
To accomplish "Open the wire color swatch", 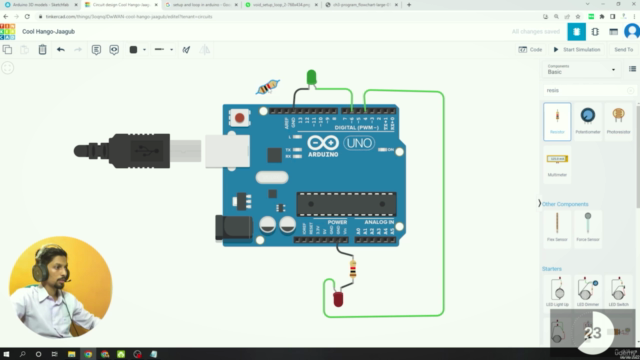I will tap(133, 50).
